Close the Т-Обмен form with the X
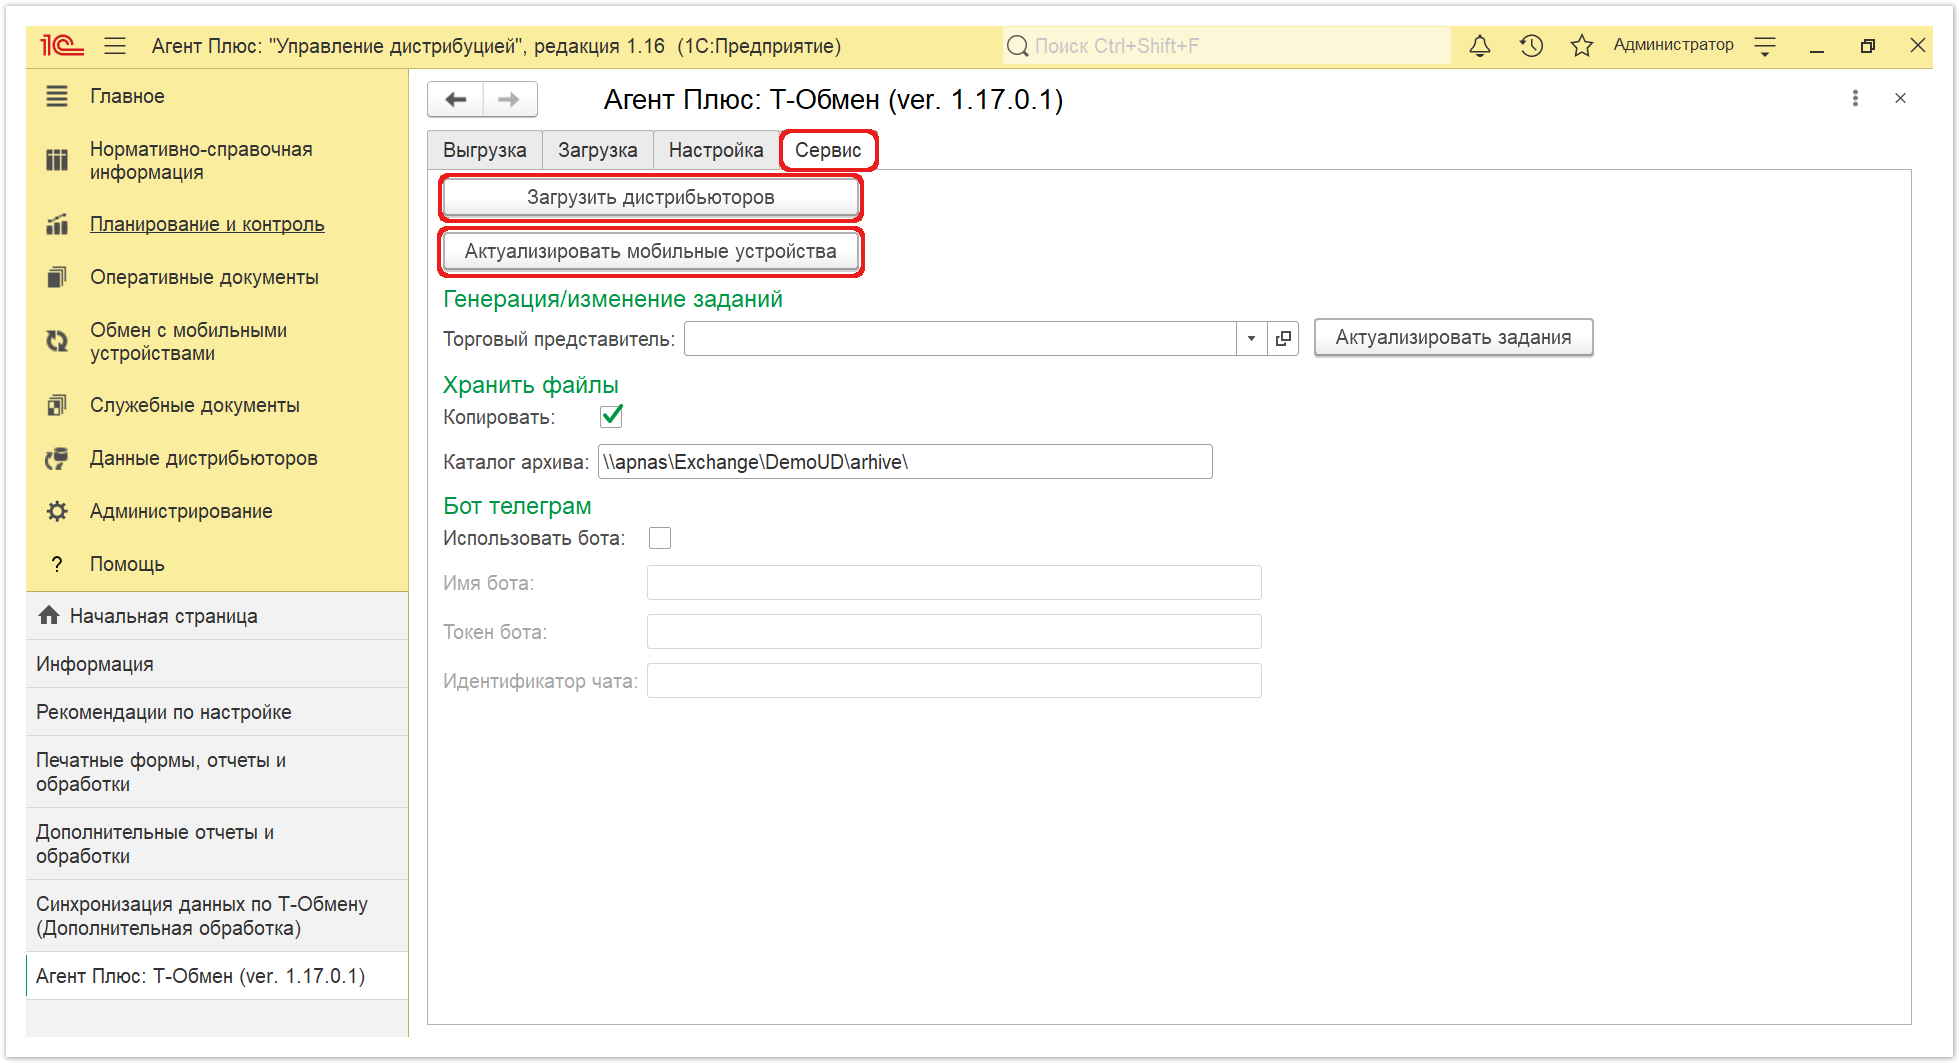1959x1063 pixels. point(1900,98)
